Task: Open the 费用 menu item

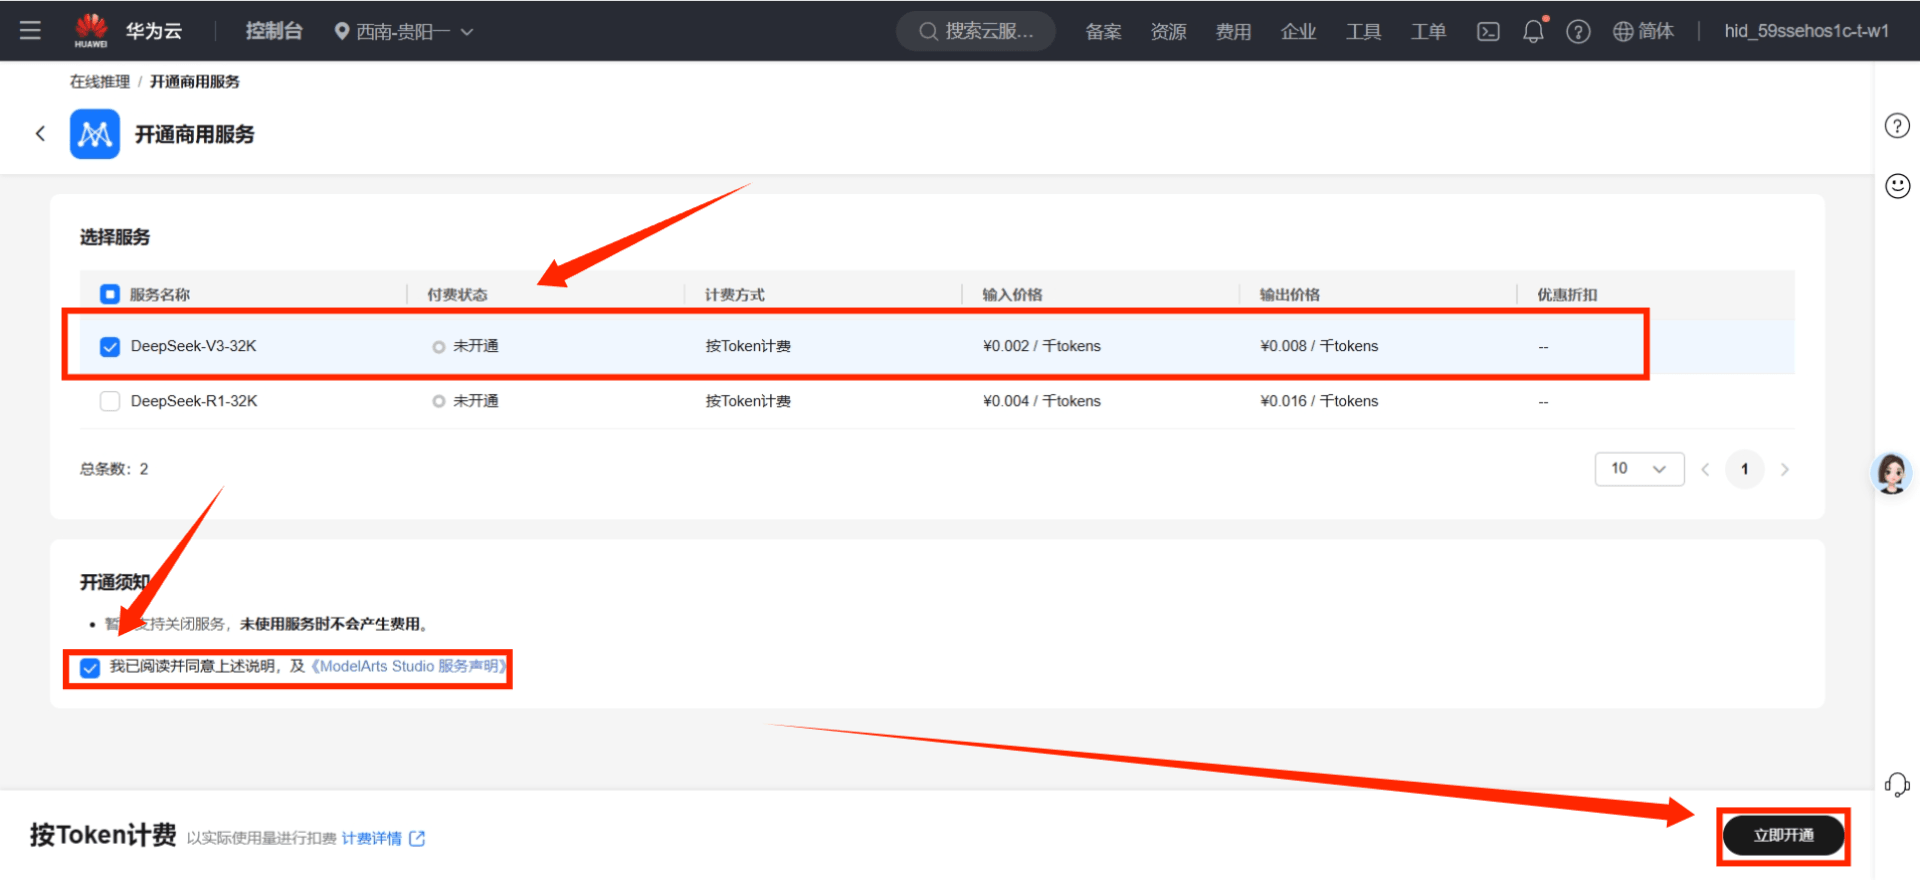Action: [1233, 32]
